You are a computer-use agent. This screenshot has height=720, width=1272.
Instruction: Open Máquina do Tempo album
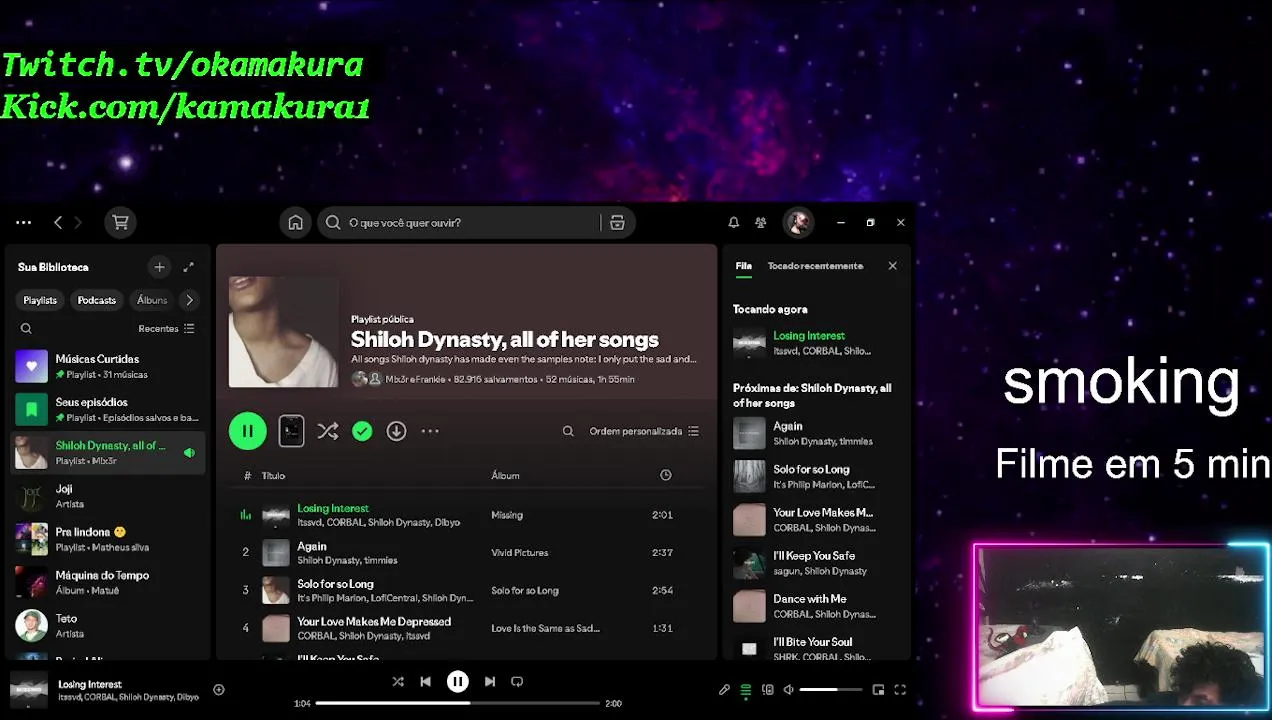coord(107,582)
